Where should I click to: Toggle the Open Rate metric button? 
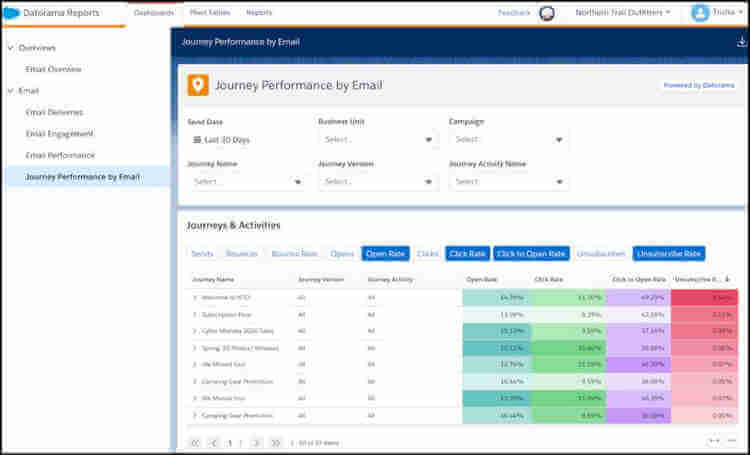[385, 254]
